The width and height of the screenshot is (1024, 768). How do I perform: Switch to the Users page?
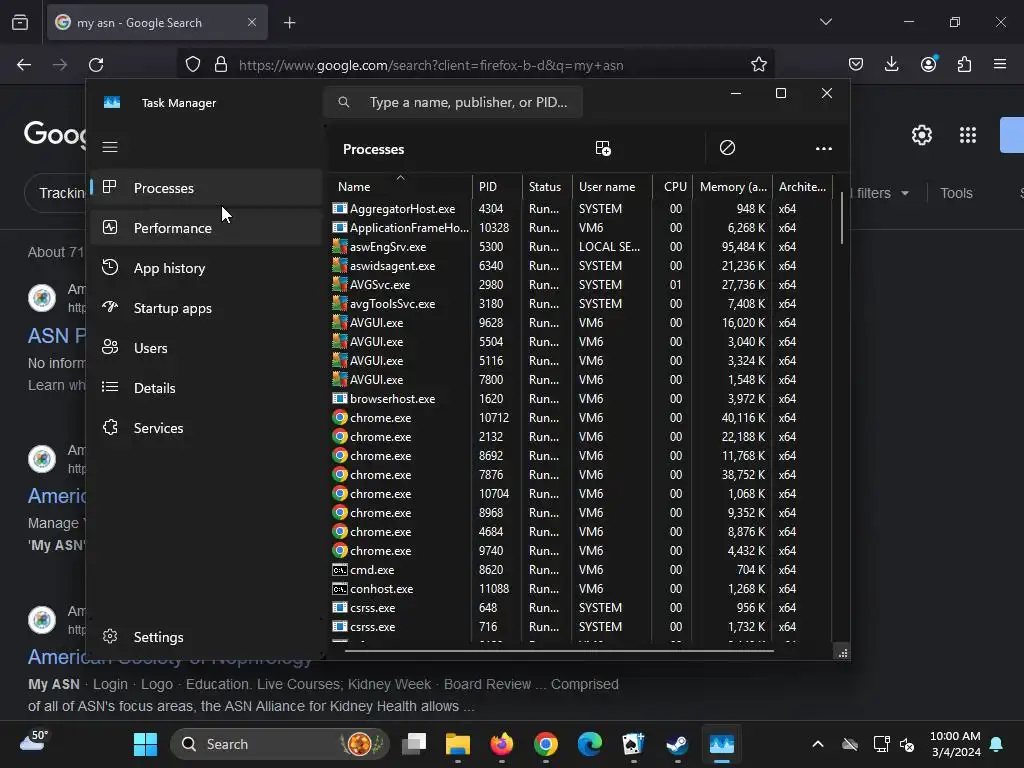[x=206, y=348]
